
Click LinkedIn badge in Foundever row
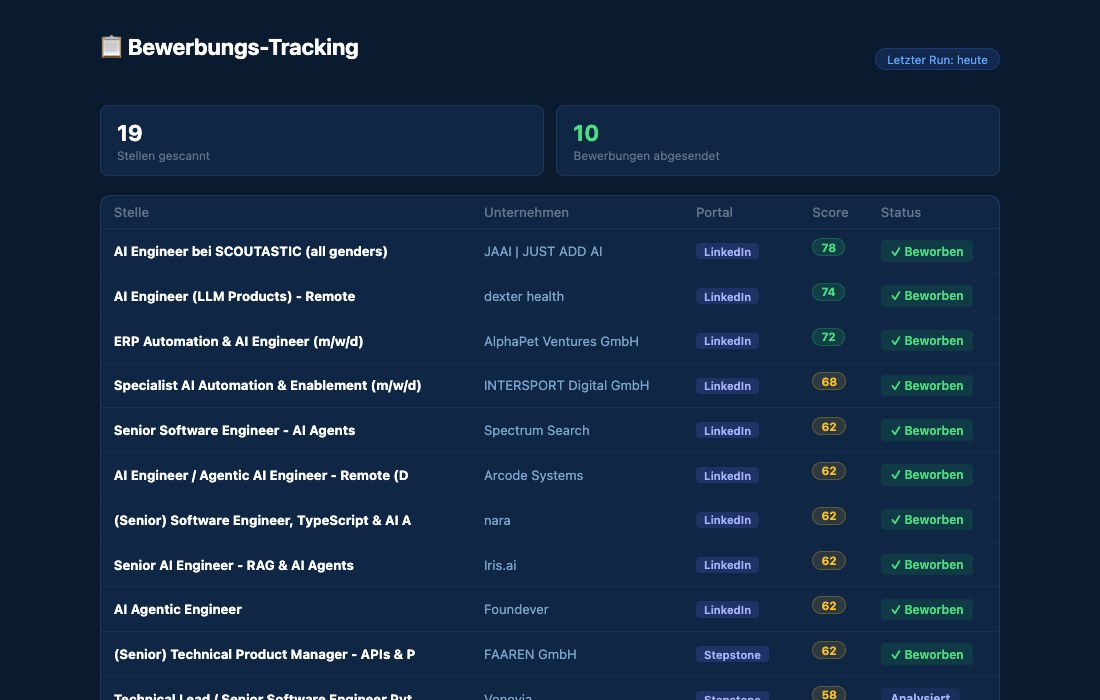point(727,610)
